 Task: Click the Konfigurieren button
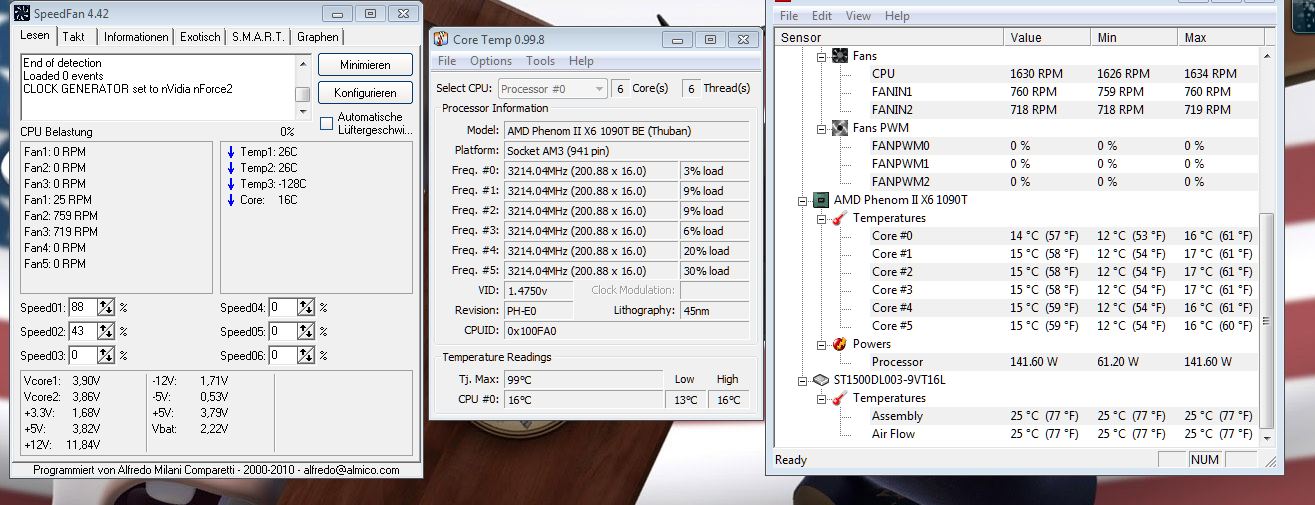tap(366, 93)
